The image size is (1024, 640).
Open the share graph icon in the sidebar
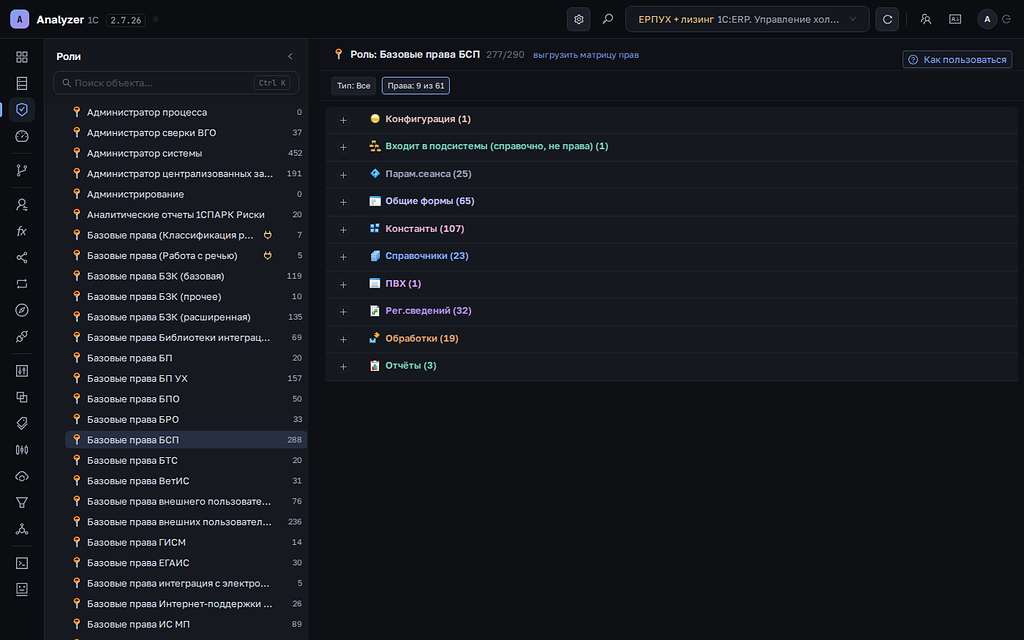[x=22, y=257]
